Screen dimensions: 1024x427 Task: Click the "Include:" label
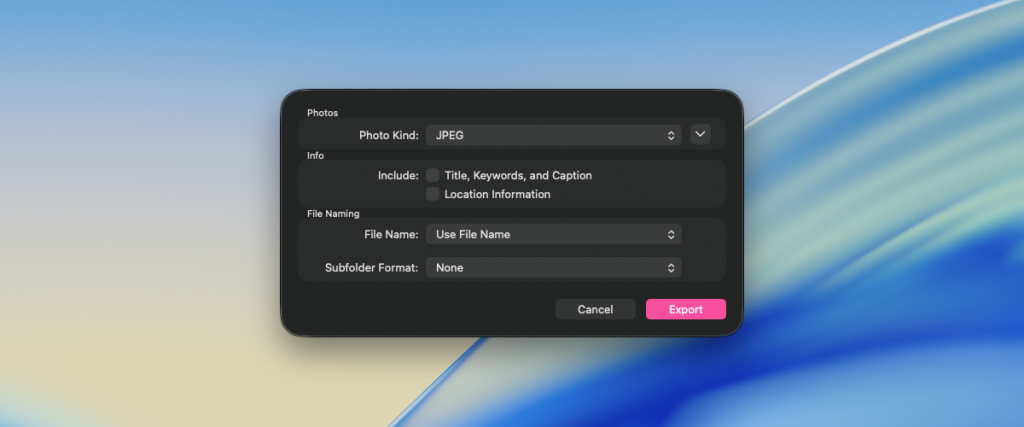click(x=398, y=175)
